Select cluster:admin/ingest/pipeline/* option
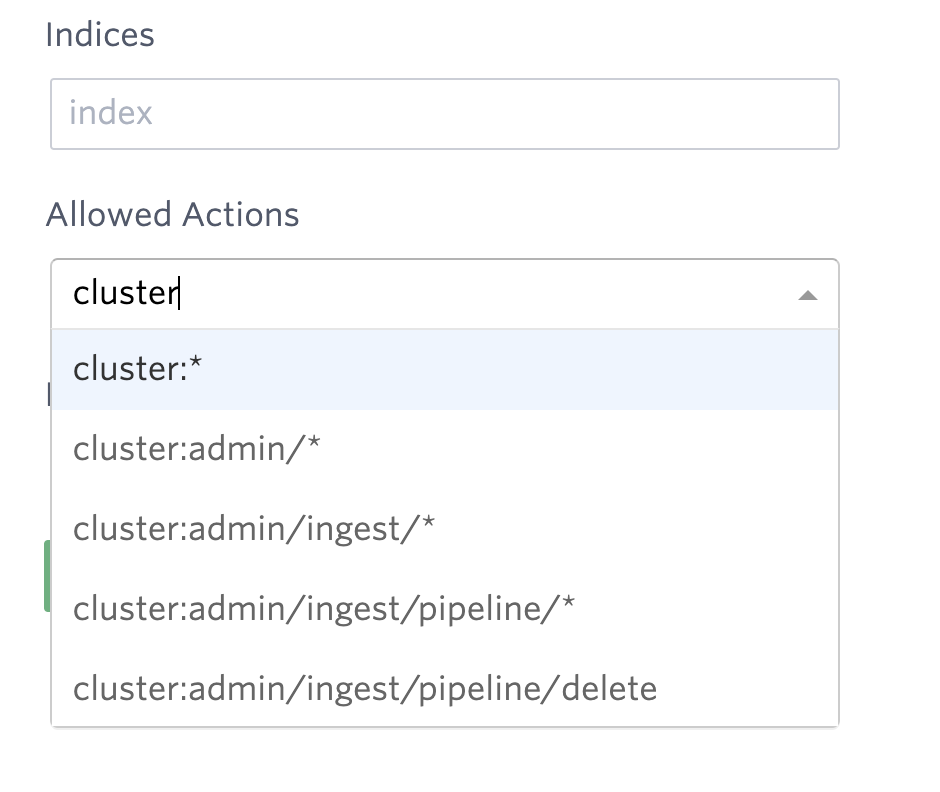The image size is (940, 792). tap(323, 608)
